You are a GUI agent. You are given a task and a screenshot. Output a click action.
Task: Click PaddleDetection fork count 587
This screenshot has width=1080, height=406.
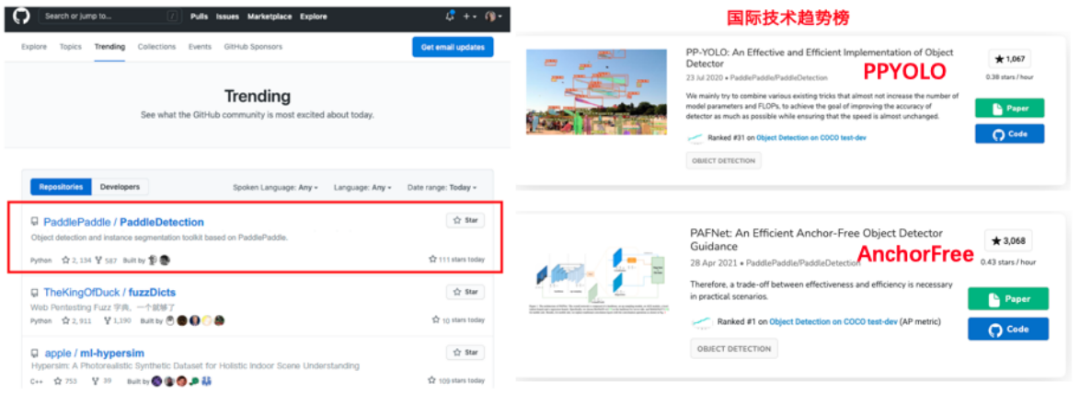105,260
